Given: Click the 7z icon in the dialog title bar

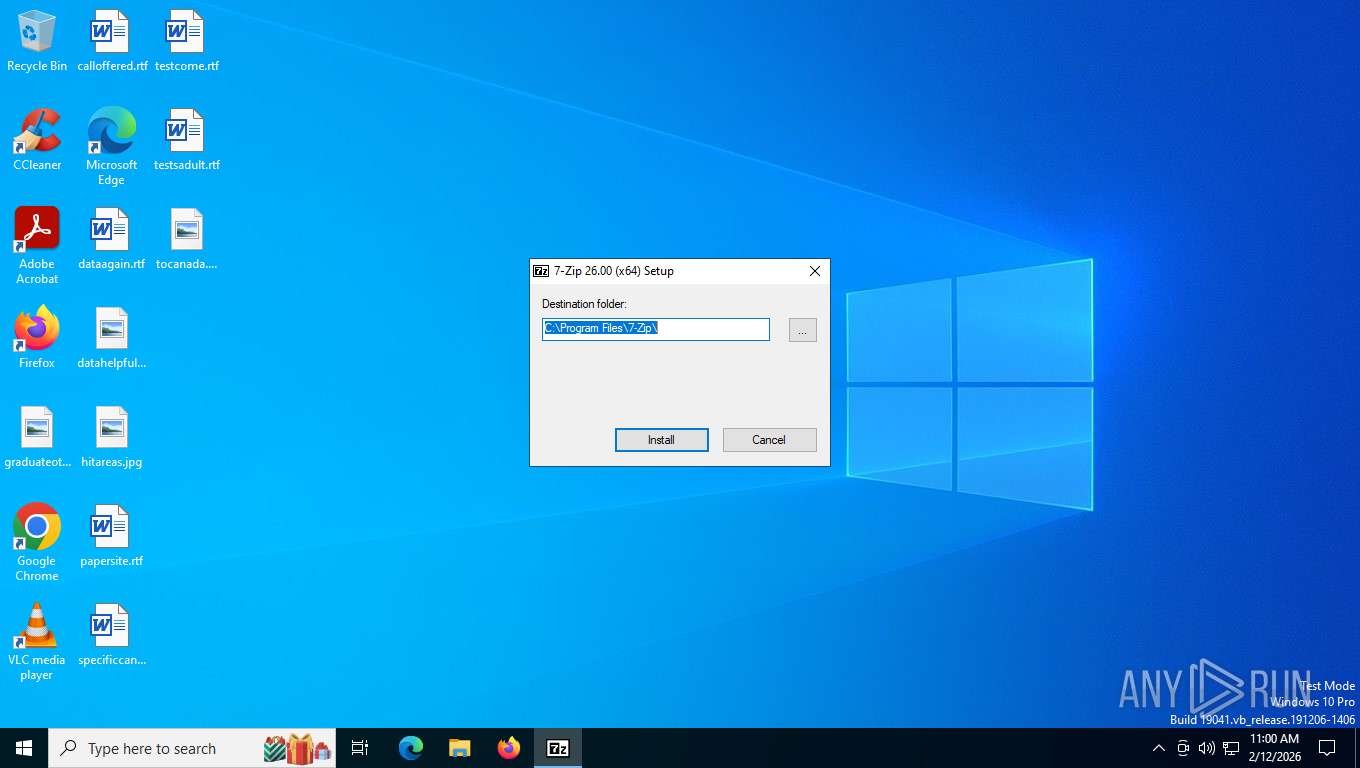Looking at the screenshot, I should 541,271.
